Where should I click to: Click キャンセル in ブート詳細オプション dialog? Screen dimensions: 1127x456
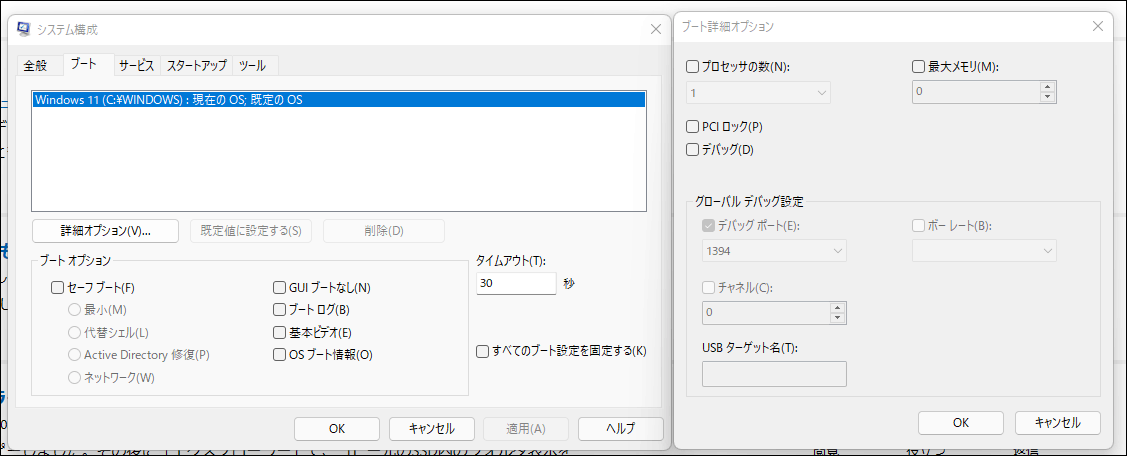click(x=1057, y=422)
